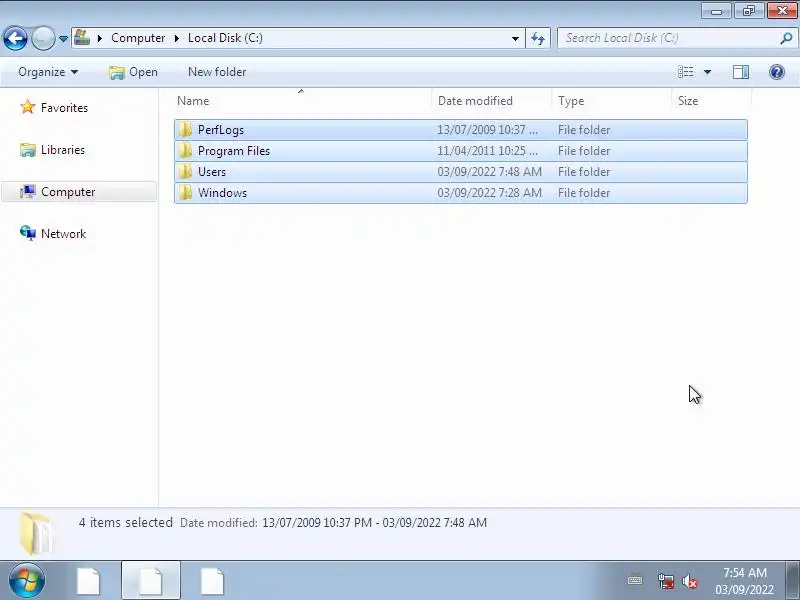Viewport: 800px width, 600px height.
Task: Click the Favorites star icon
Action: pyautogui.click(x=28, y=107)
